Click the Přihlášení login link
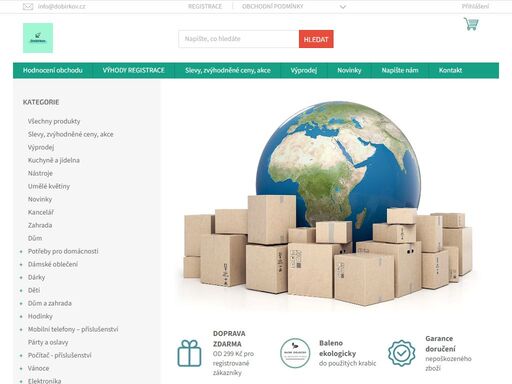The image size is (512, 384). pyautogui.click(x=475, y=6)
